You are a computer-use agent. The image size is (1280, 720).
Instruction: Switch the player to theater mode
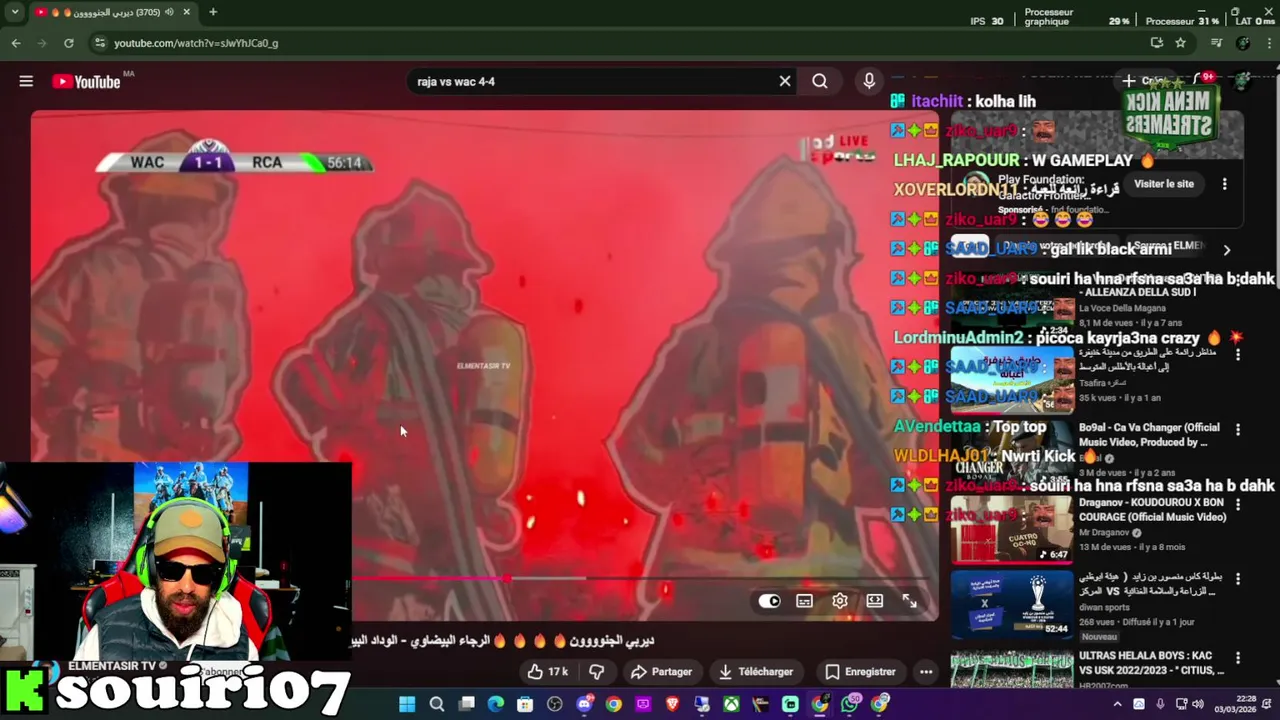[875, 601]
